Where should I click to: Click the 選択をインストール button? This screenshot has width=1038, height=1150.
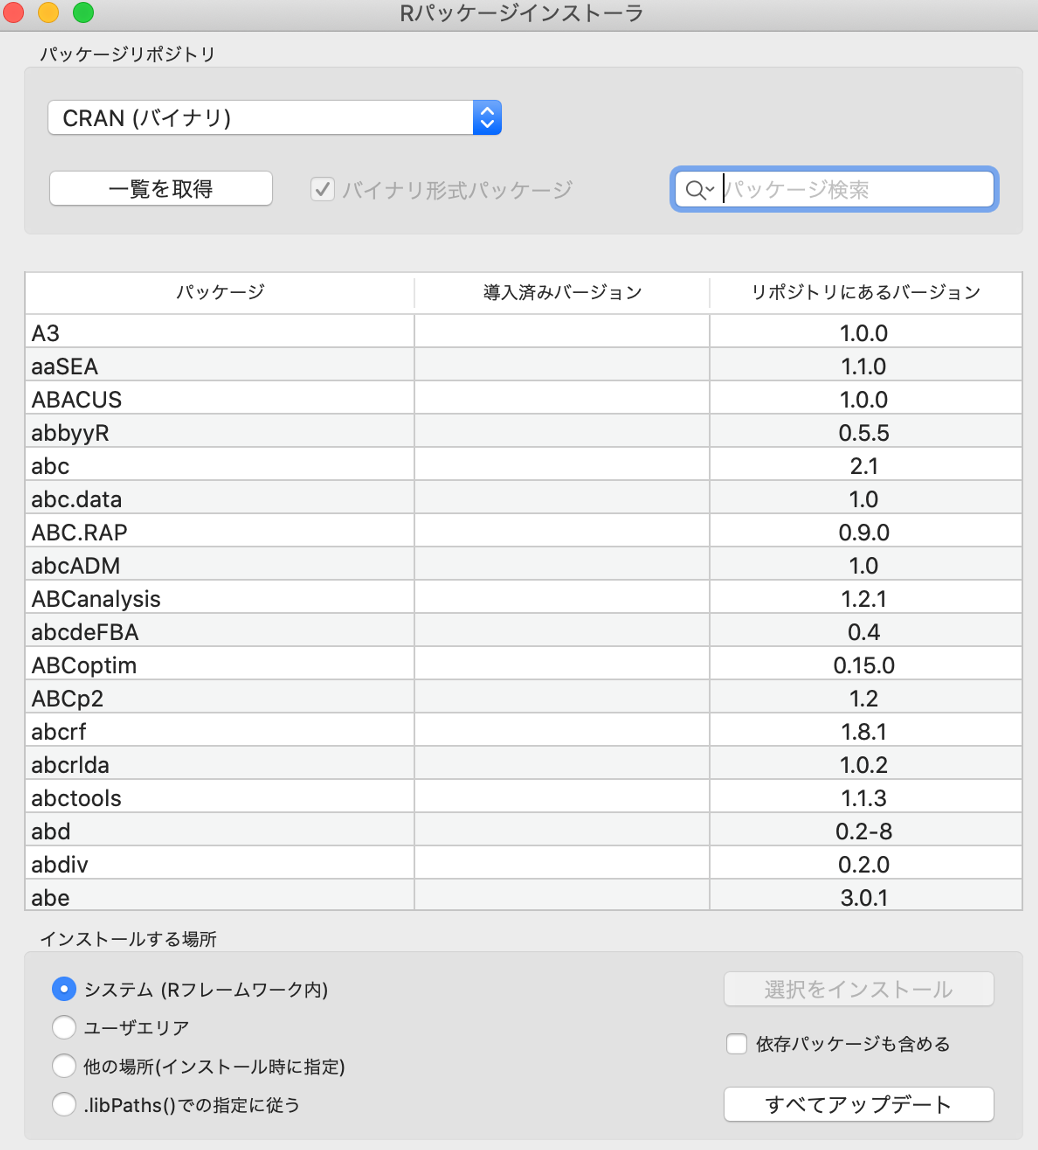859,989
